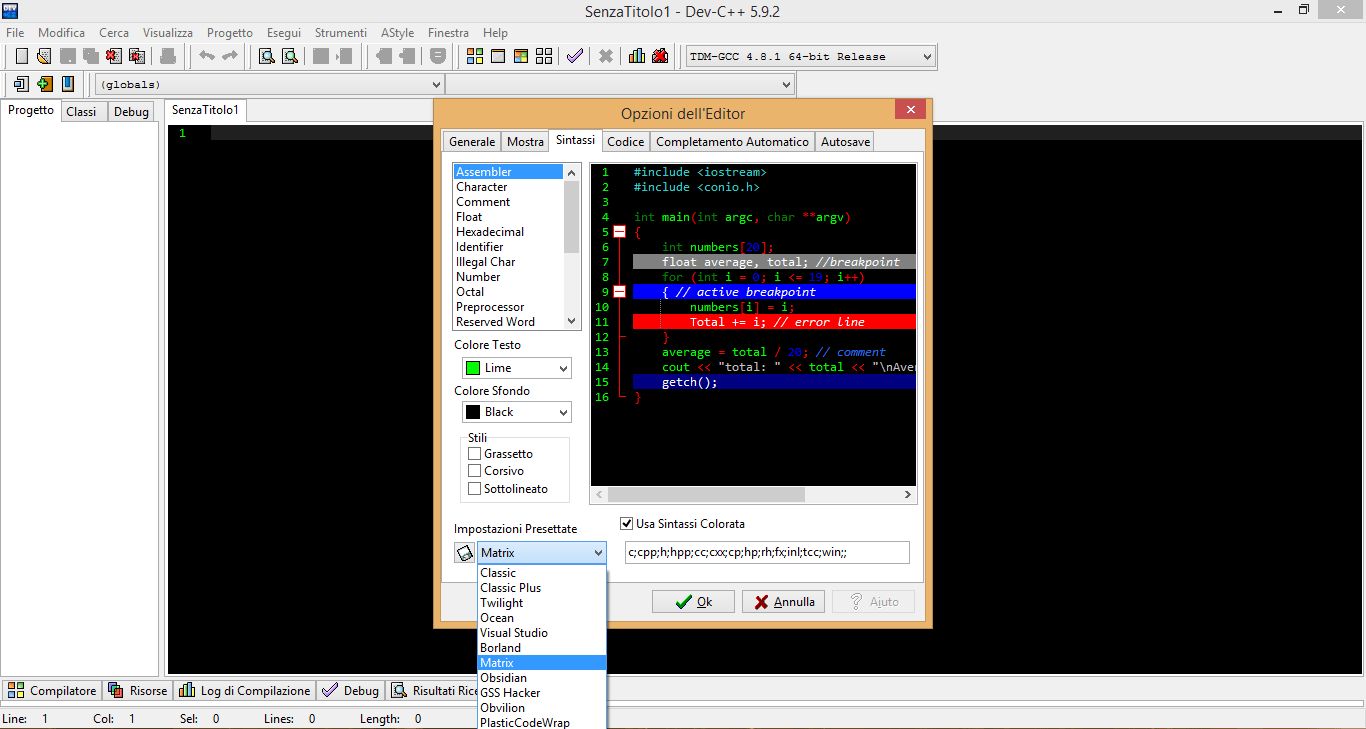Select Hexadecimal in the syntax element list
This screenshot has width=1366, height=729.
point(508,232)
